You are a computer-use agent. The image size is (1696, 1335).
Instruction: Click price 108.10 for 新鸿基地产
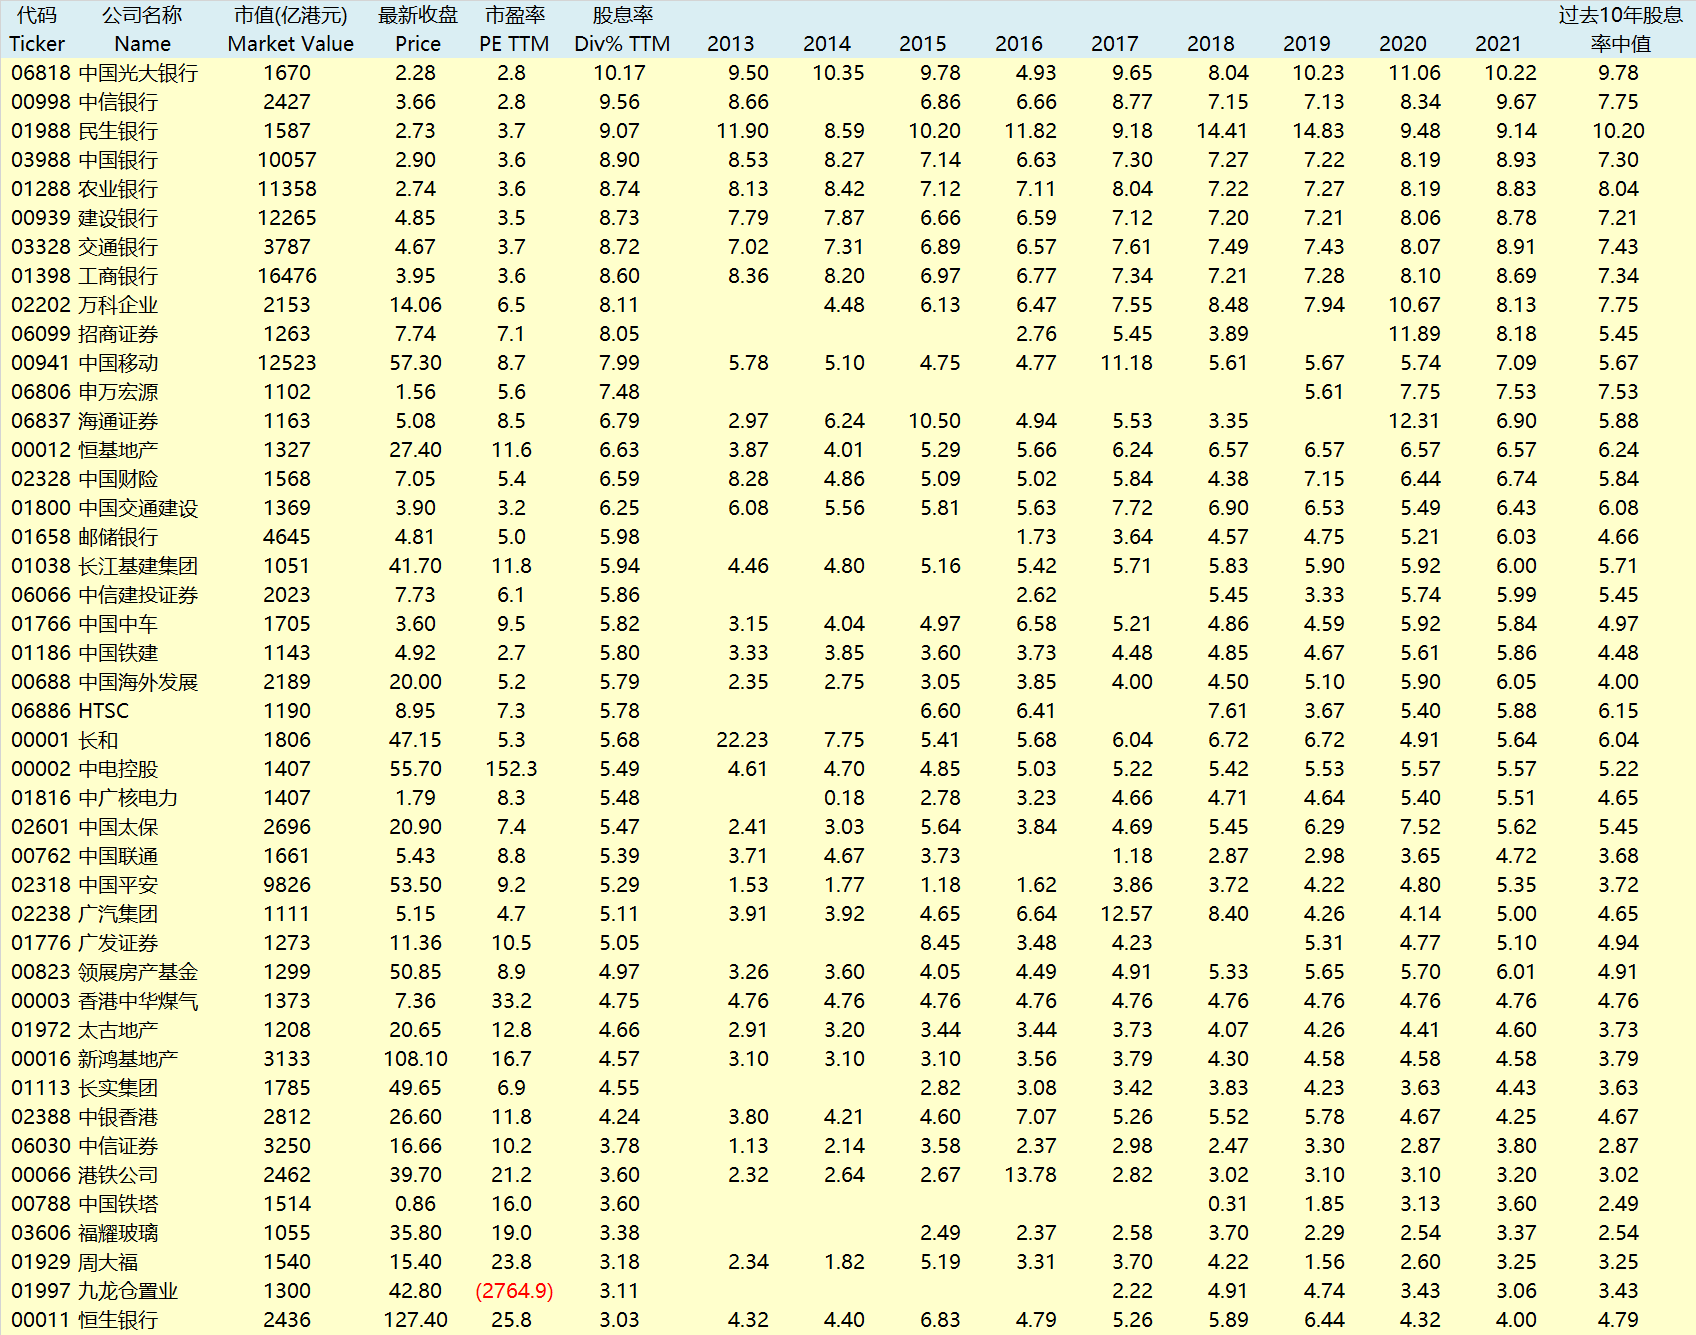(415, 1059)
